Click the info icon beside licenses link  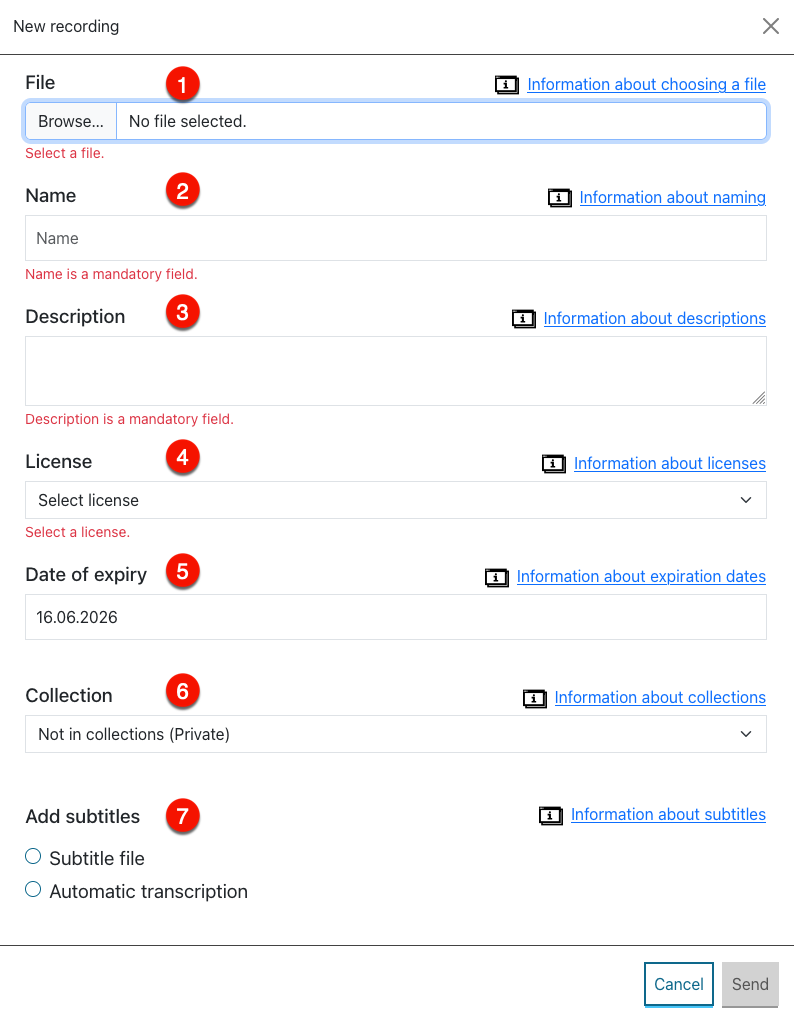pos(553,463)
